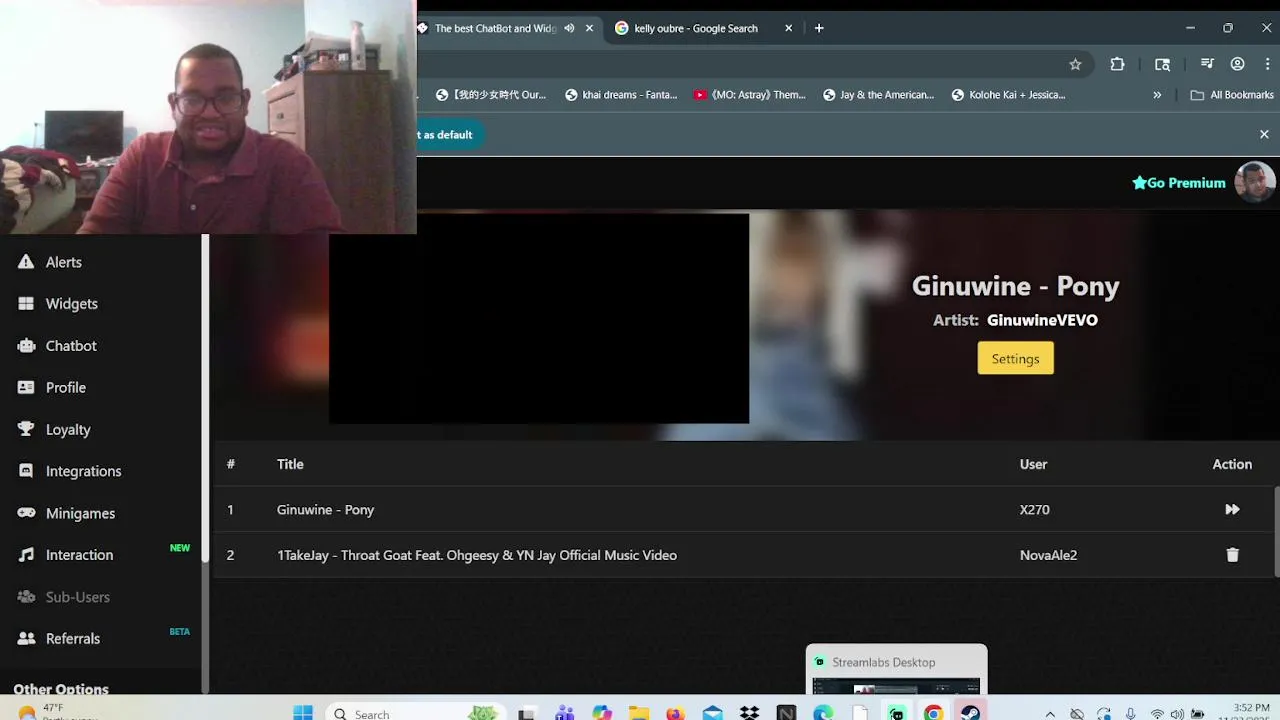
Task: Delete the 1TakeJay Throat Goat song request
Action: (x=1232, y=555)
